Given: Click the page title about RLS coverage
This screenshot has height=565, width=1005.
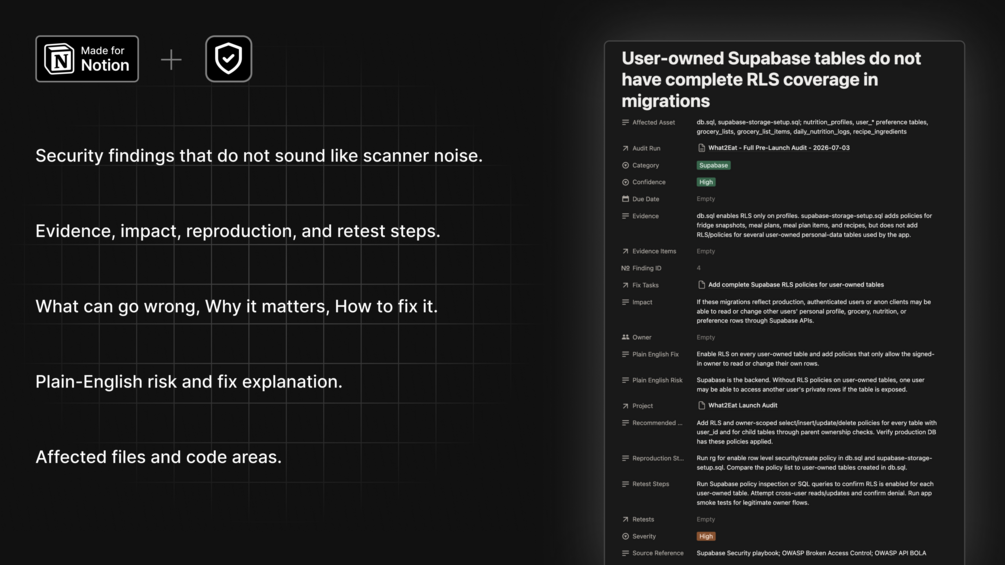Looking at the screenshot, I should [x=771, y=79].
